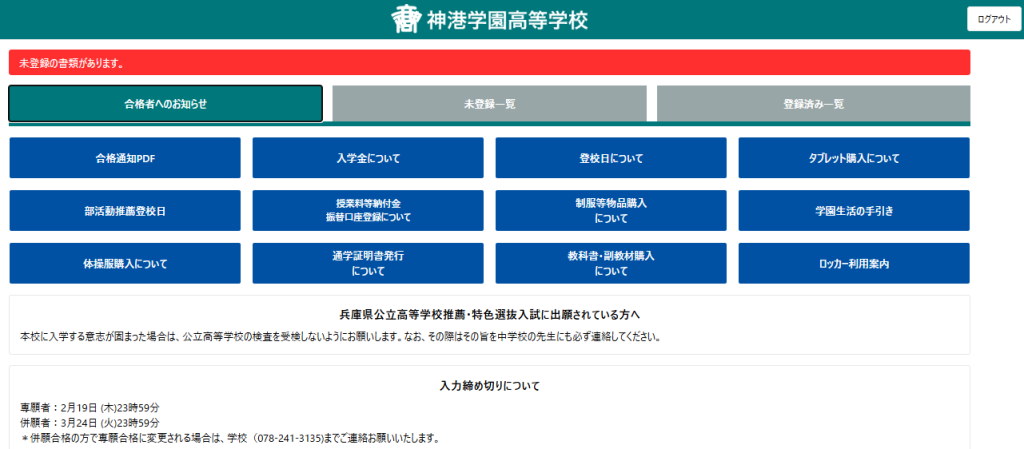Open 教科書・副教材購入について button
1024x449 pixels.
pyautogui.click(x=611, y=264)
